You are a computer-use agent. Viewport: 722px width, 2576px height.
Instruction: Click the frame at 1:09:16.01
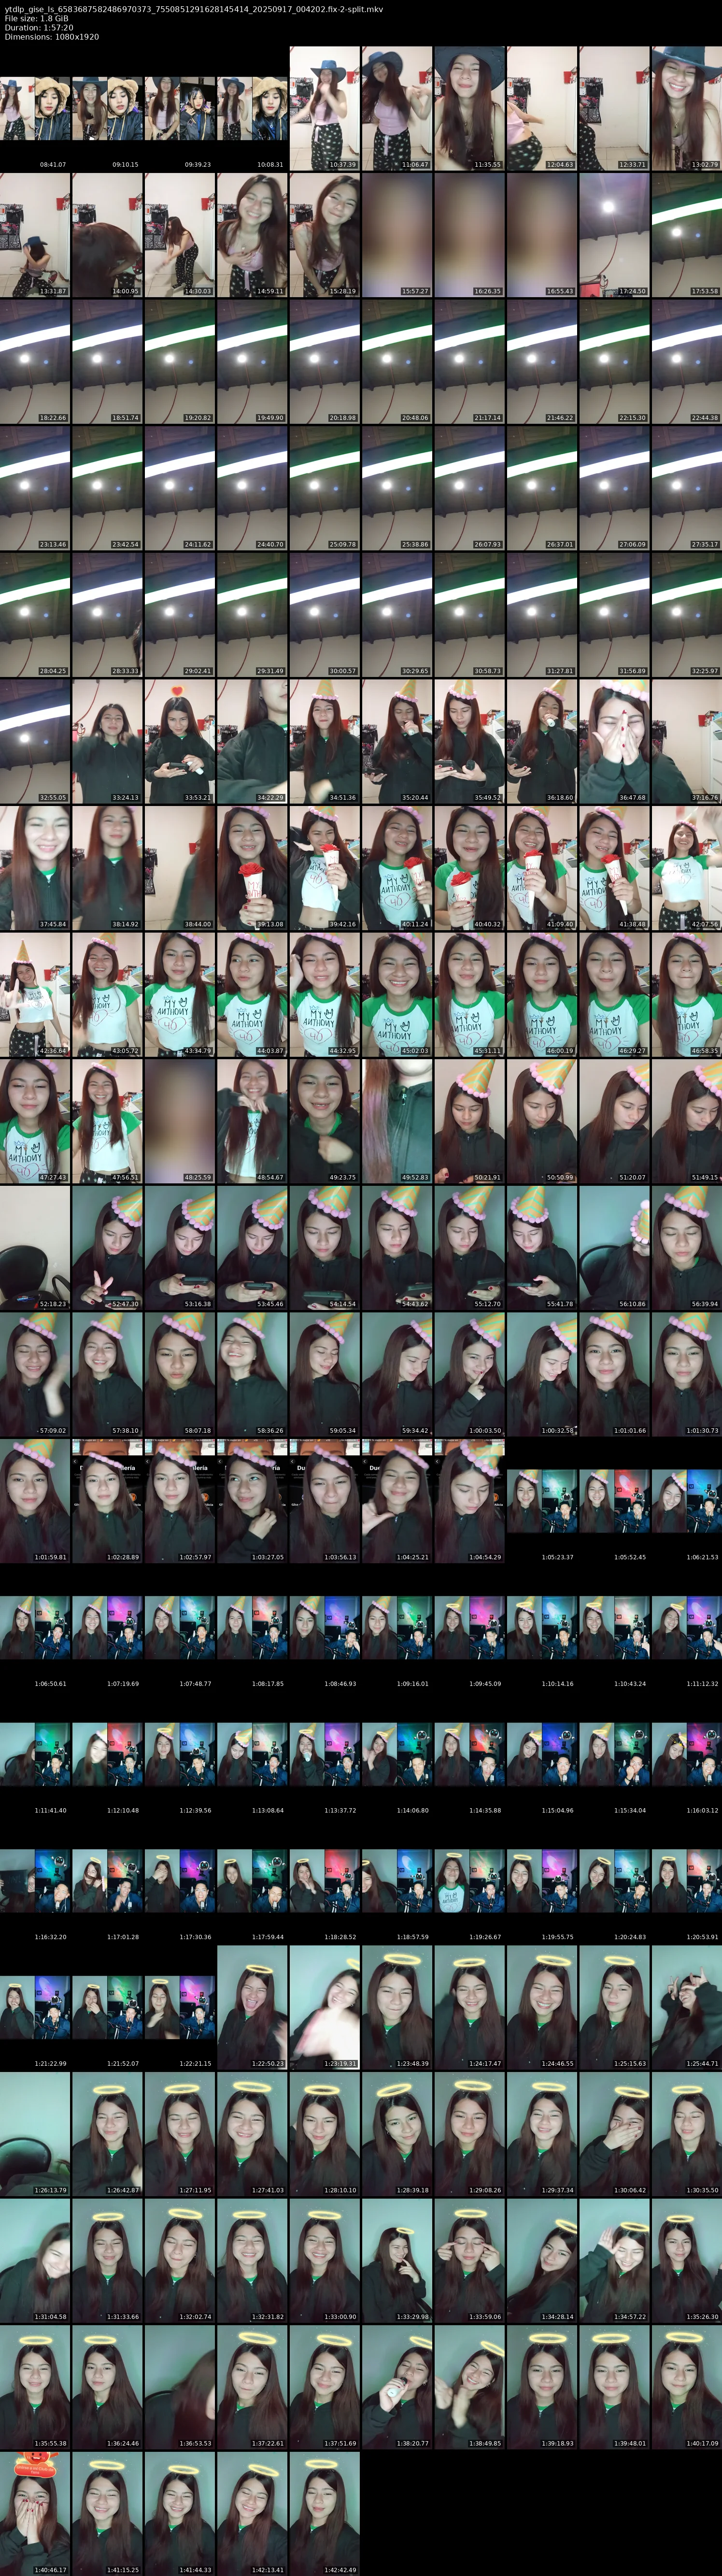397,1628
